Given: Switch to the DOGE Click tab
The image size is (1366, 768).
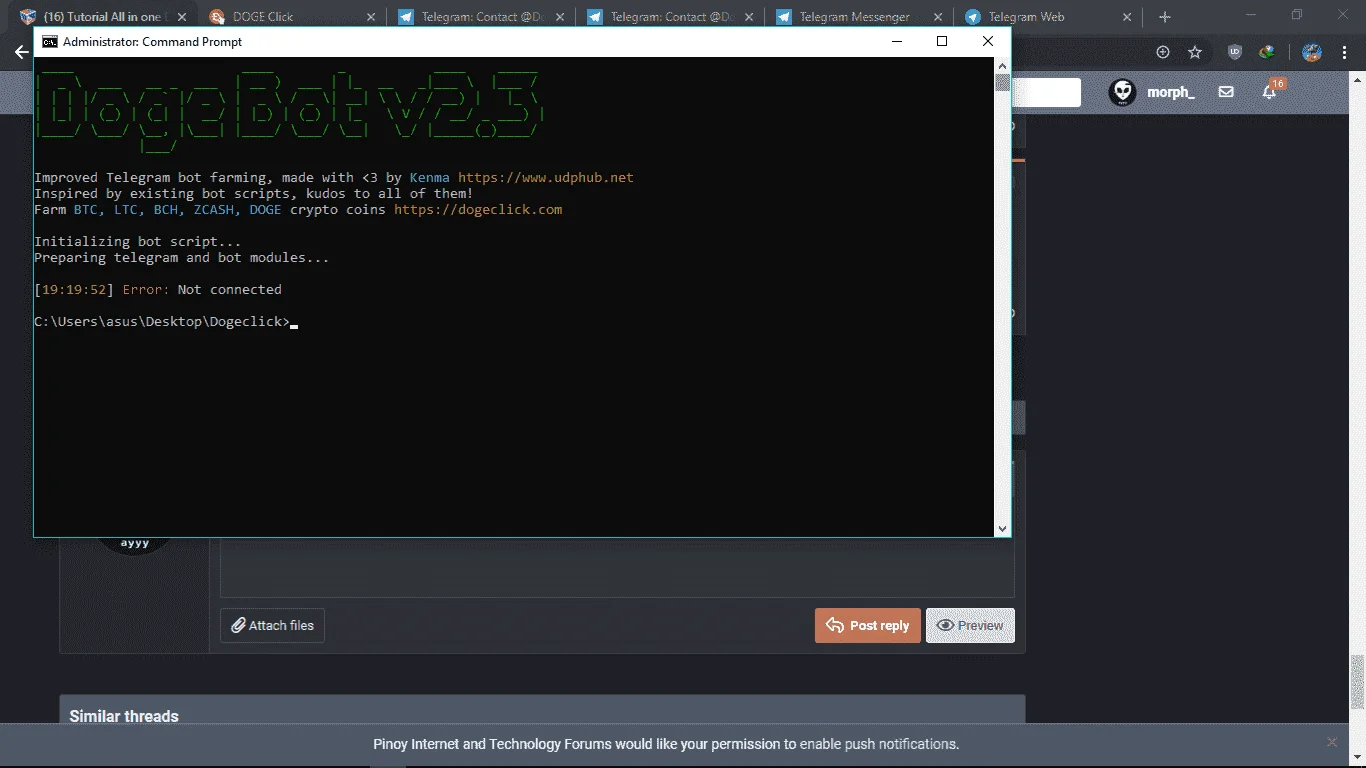Looking at the screenshot, I should pyautogui.click(x=292, y=17).
